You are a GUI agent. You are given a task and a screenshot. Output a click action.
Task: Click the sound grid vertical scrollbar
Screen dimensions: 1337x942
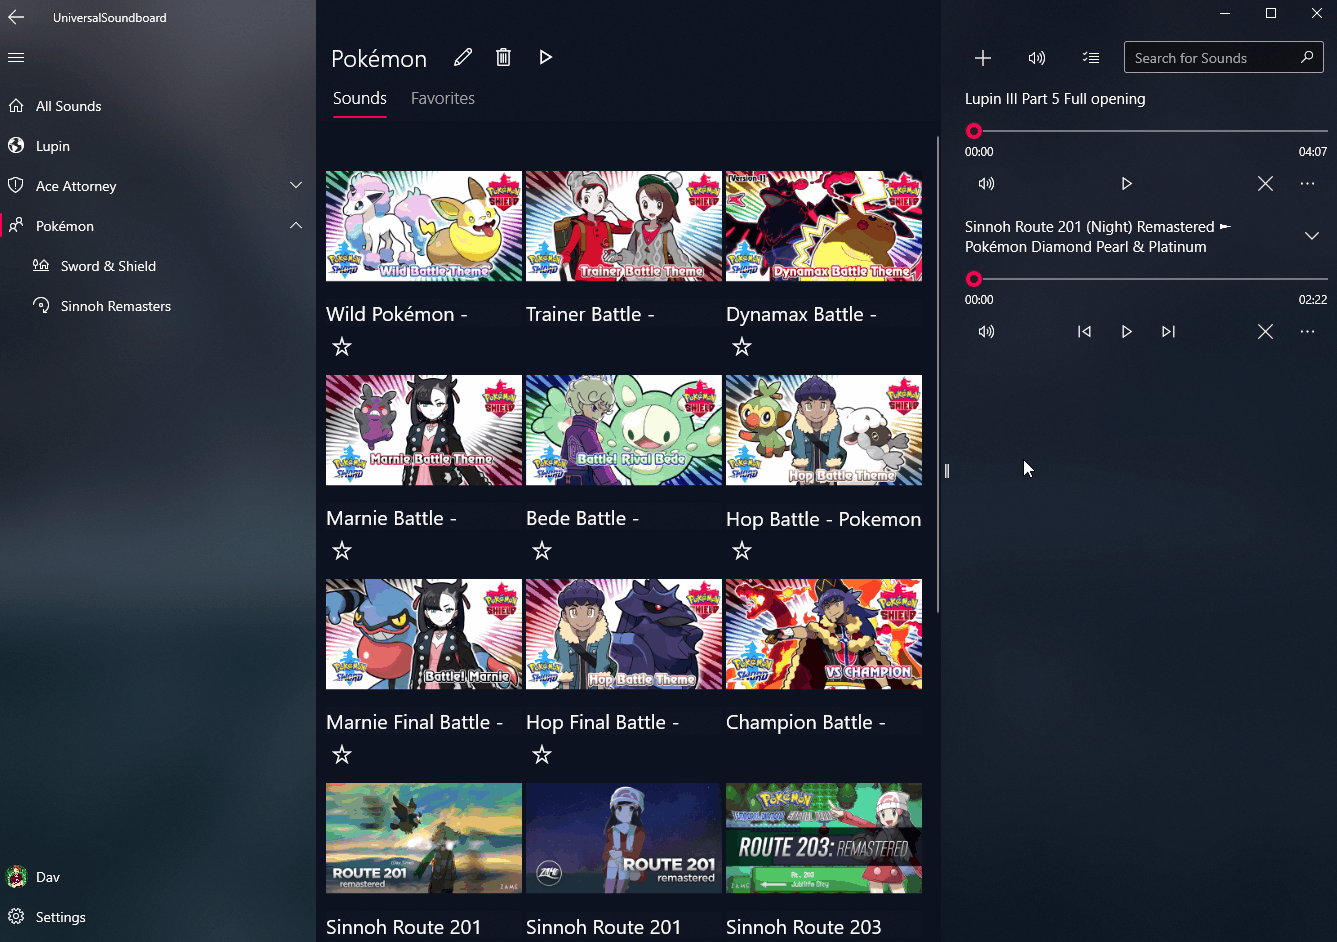(938, 375)
